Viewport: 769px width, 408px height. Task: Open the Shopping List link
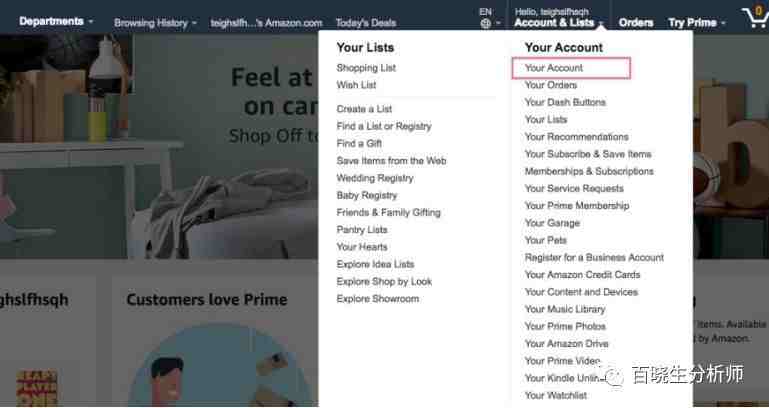tap(366, 68)
